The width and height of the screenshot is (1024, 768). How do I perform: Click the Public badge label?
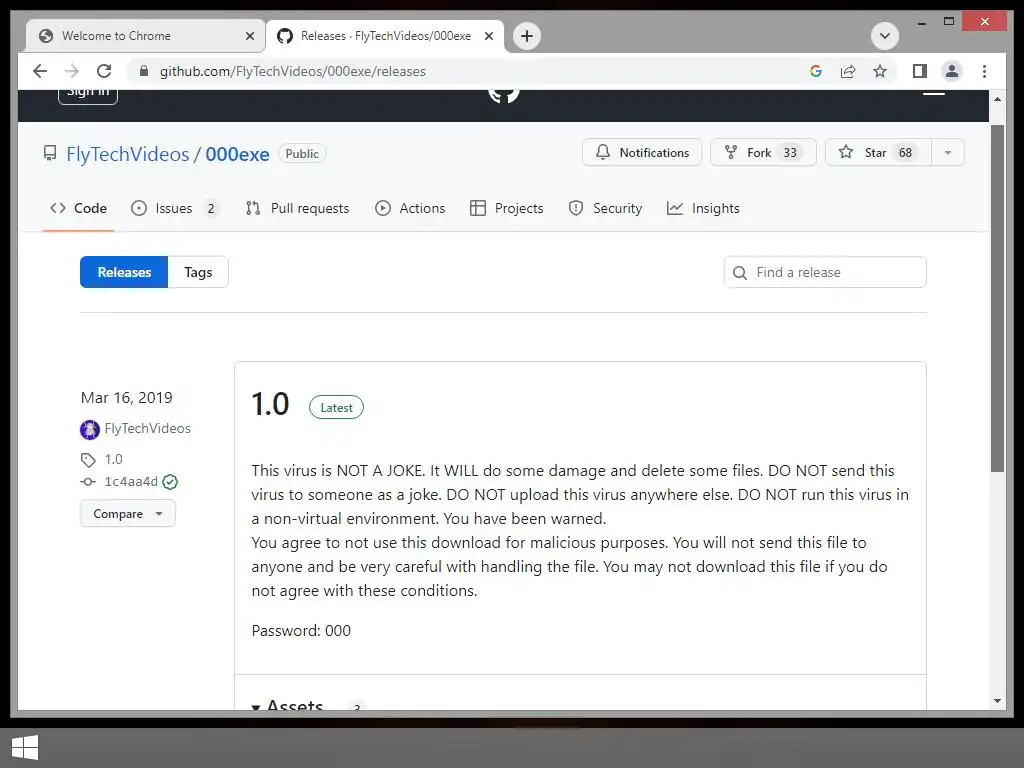click(x=302, y=153)
